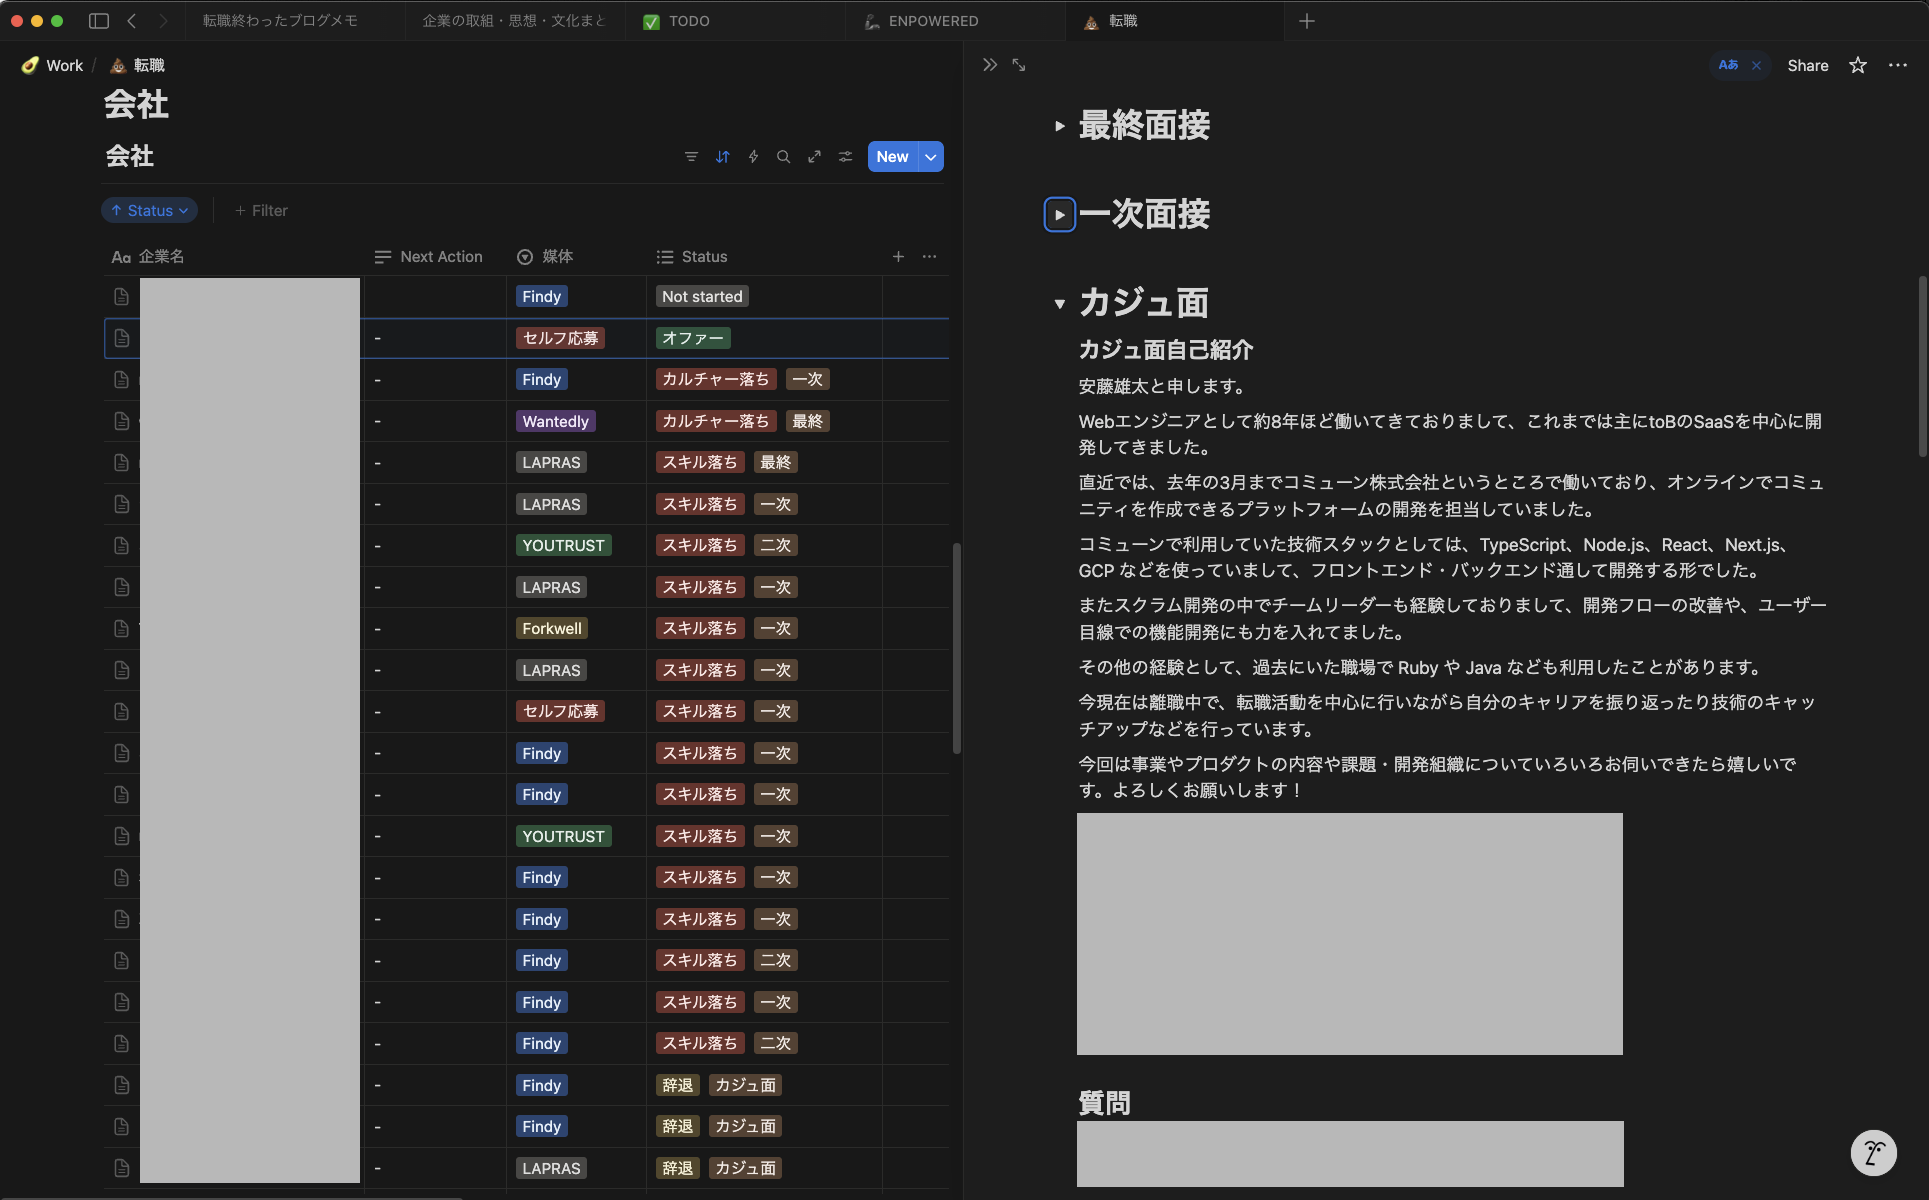Click the Add Filter button
The height and width of the screenshot is (1200, 1929).
click(262, 210)
